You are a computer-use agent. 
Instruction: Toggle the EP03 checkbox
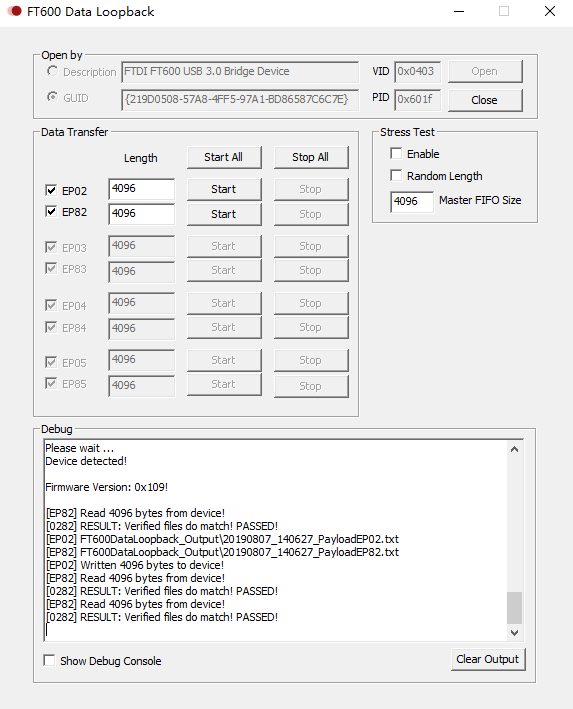click(x=51, y=247)
